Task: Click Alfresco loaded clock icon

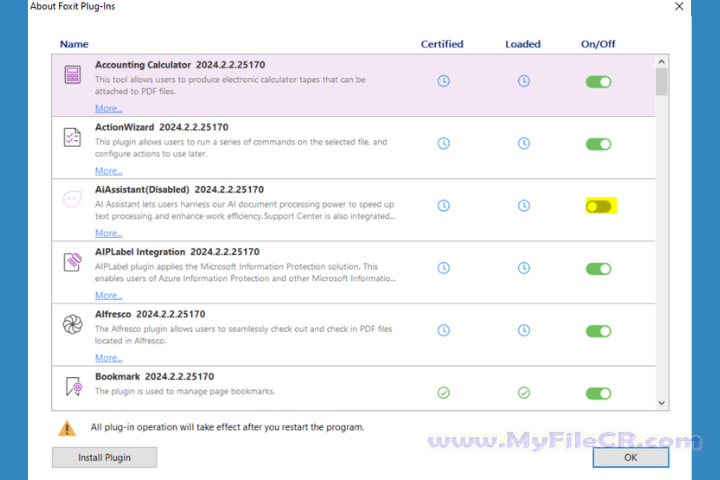Action: (x=524, y=330)
